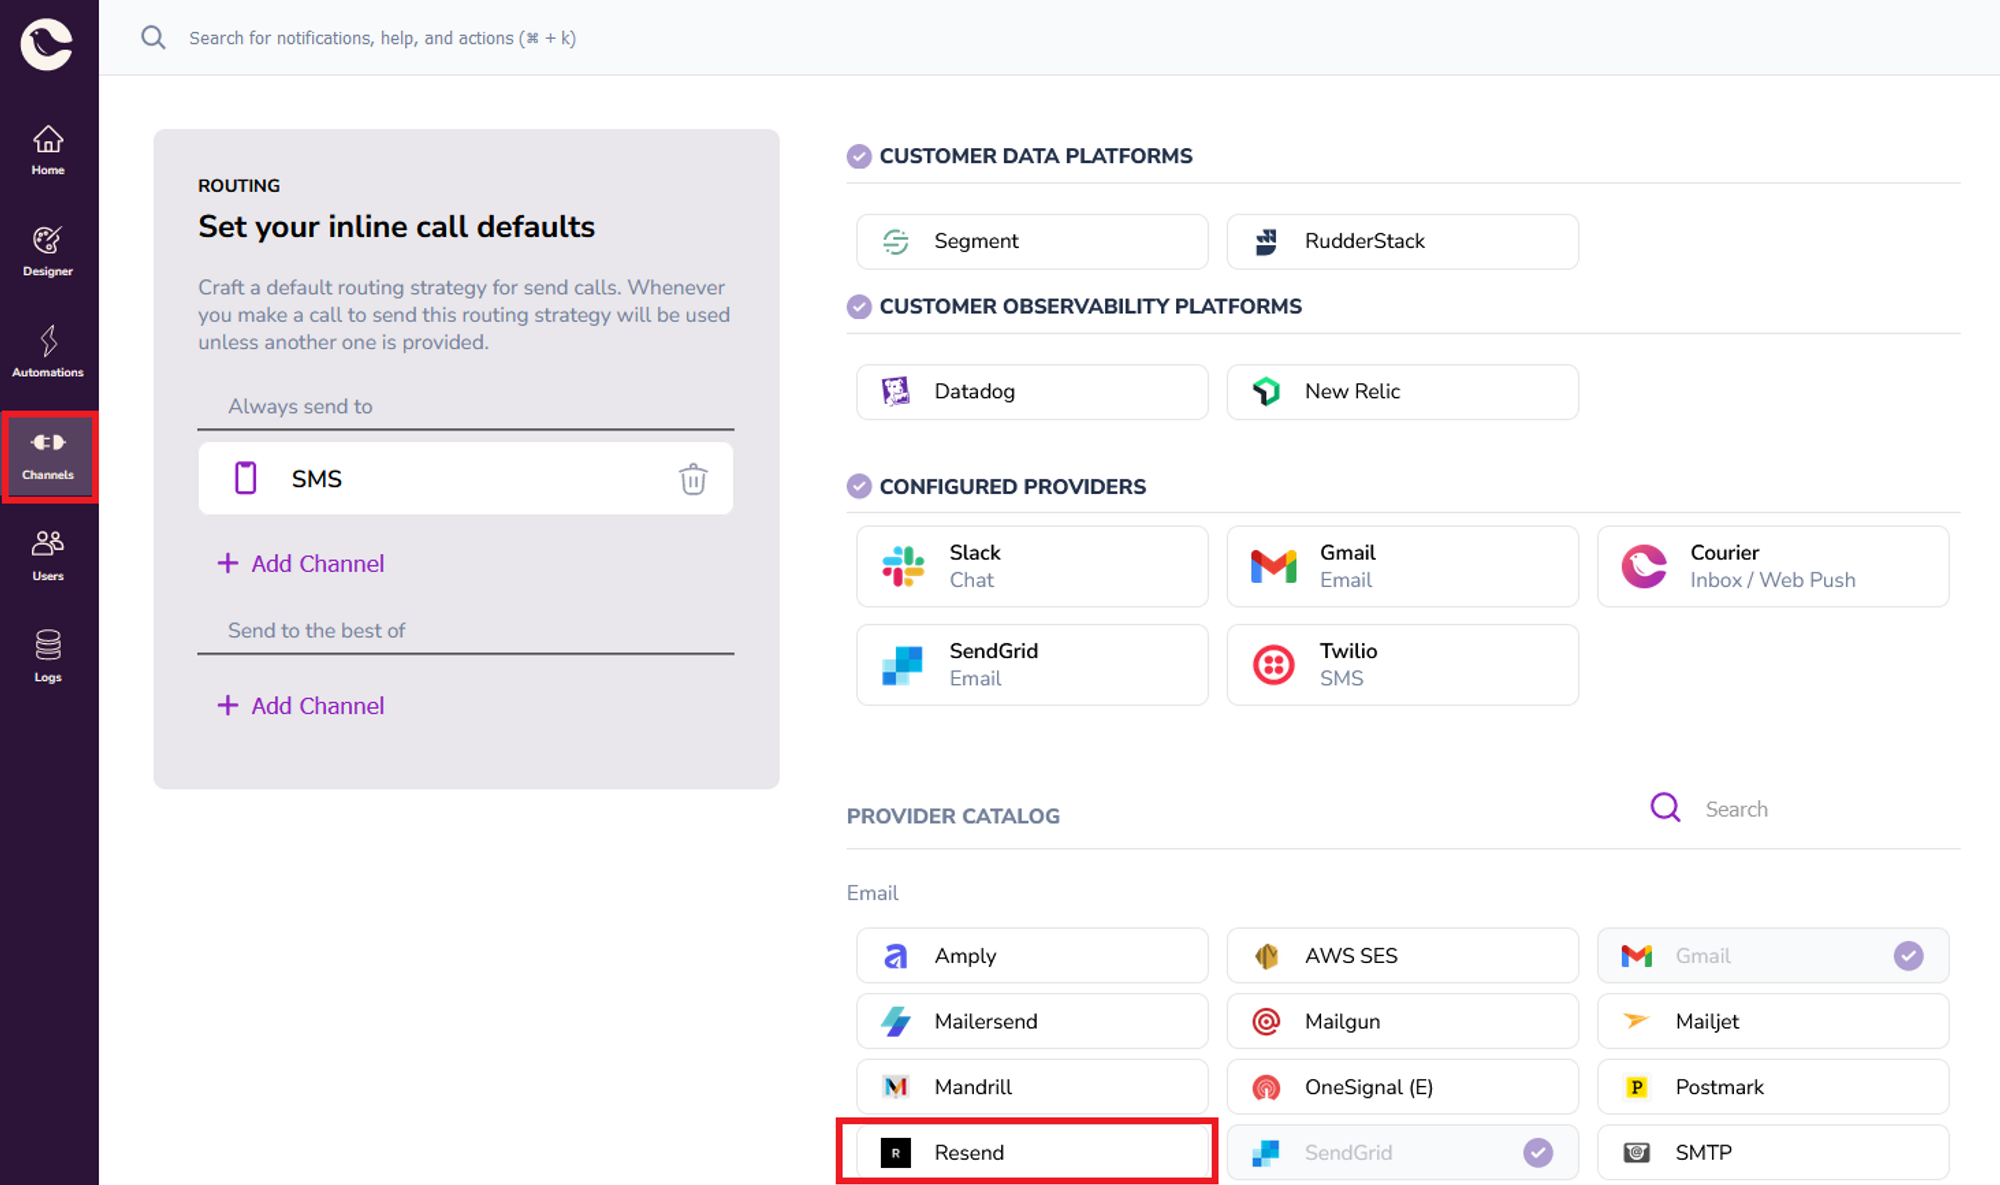Click Add Channel under Send to the best of
The height and width of the screenshot is (1185, 2000).
tap(301, 705)
